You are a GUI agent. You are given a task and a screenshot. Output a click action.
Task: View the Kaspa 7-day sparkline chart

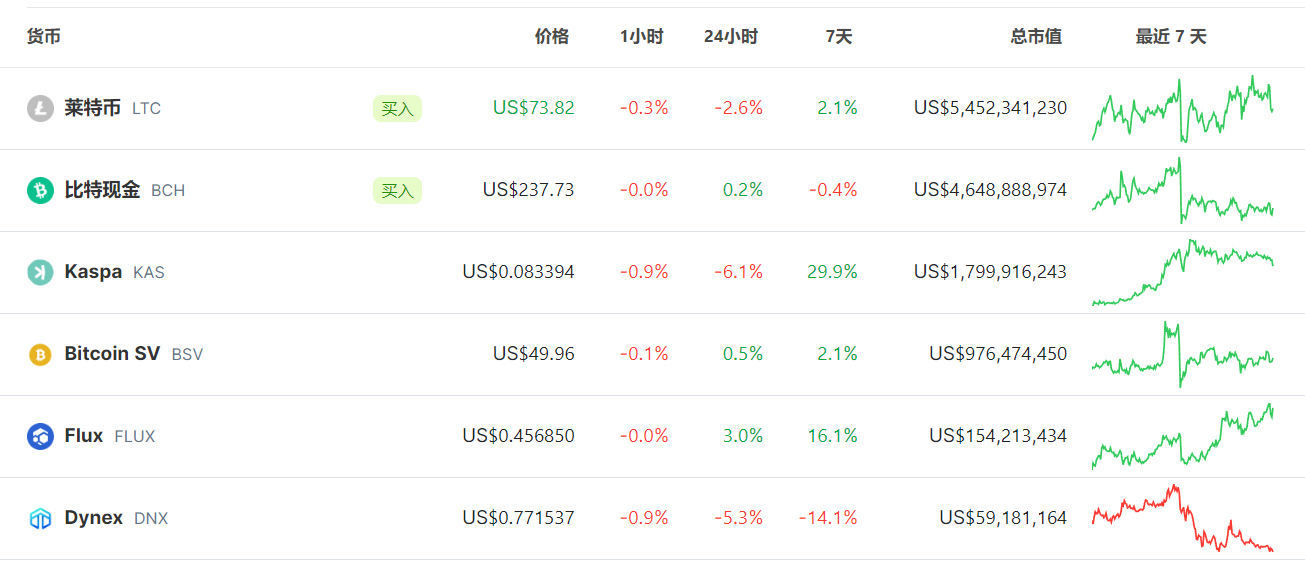click(1182, 272)
